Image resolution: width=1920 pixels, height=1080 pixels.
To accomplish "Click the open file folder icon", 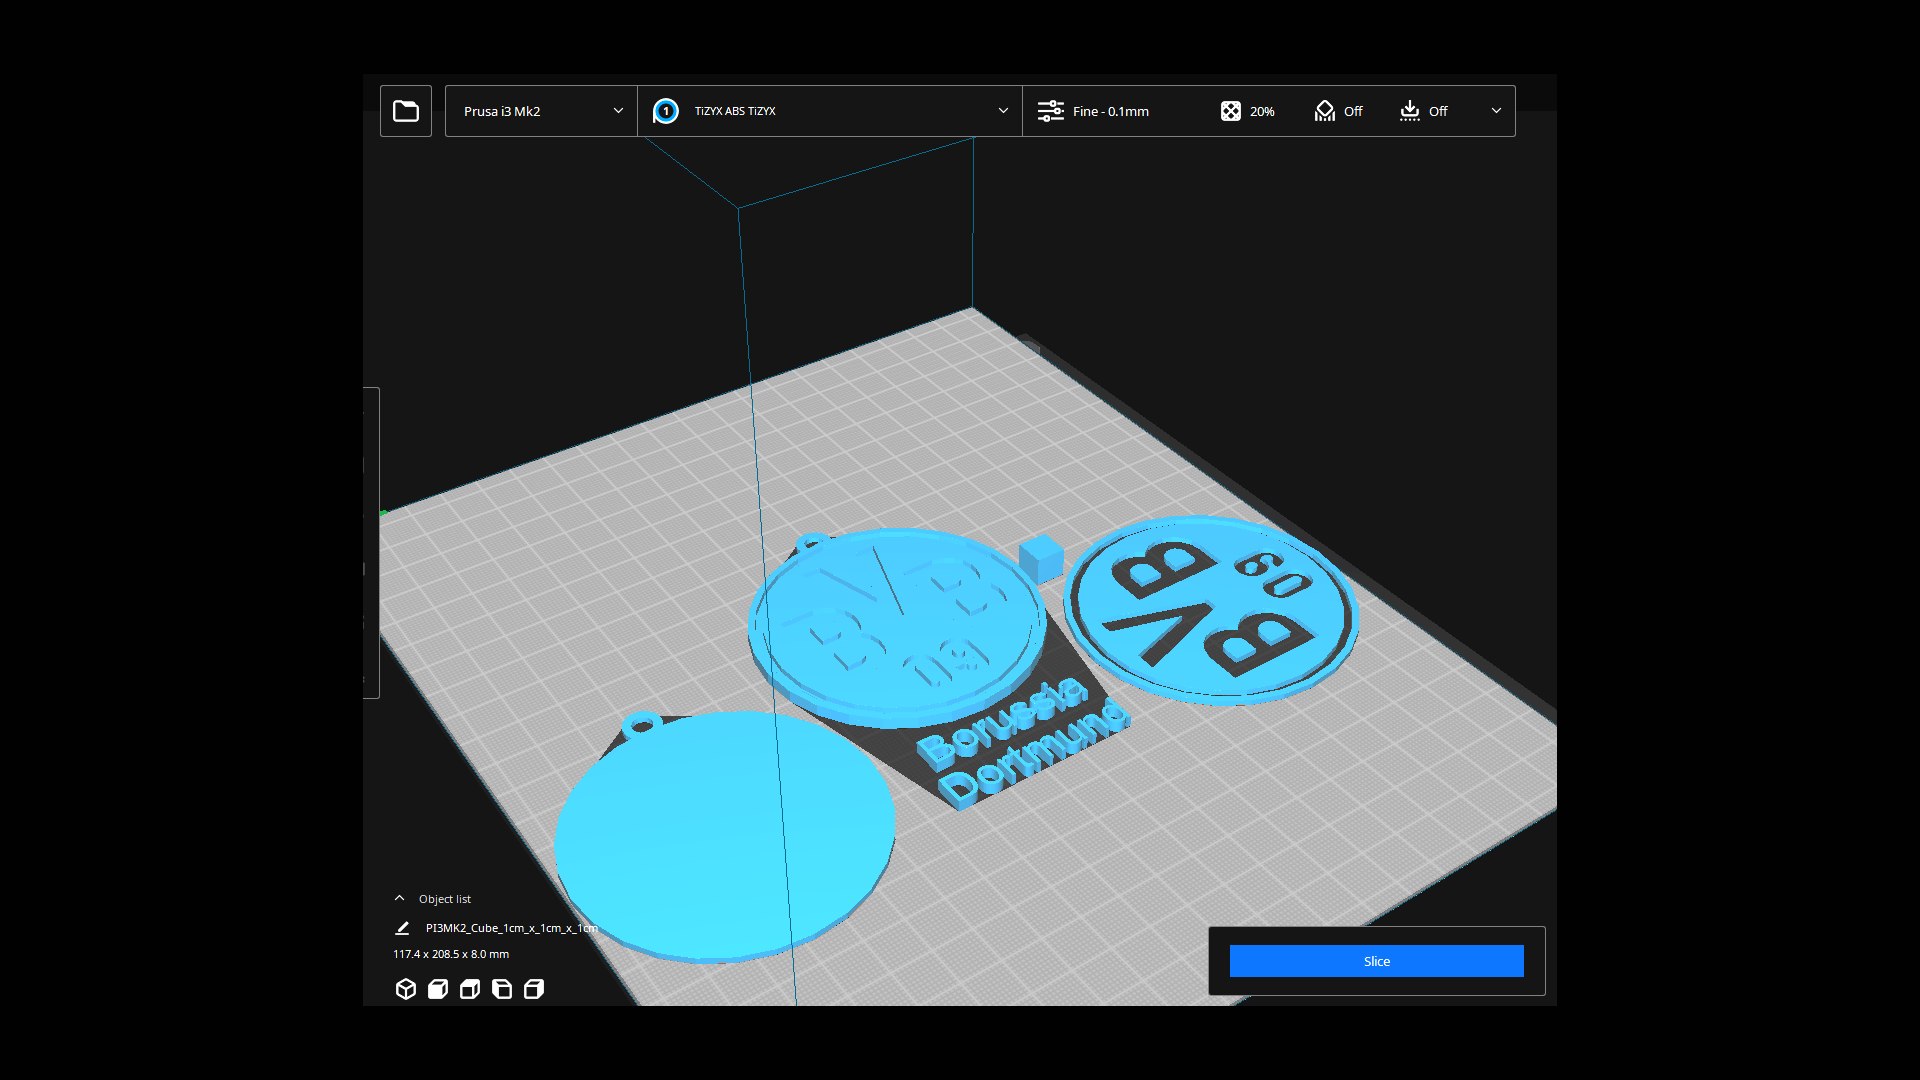I will pyautogui.click(x=406, y=111).
